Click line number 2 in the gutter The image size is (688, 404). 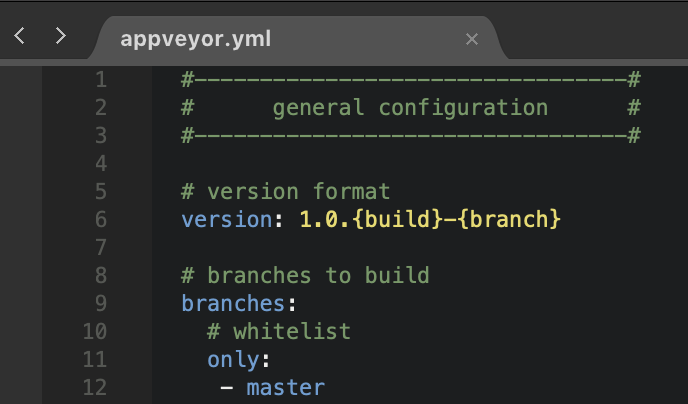(x=101, y=107)
